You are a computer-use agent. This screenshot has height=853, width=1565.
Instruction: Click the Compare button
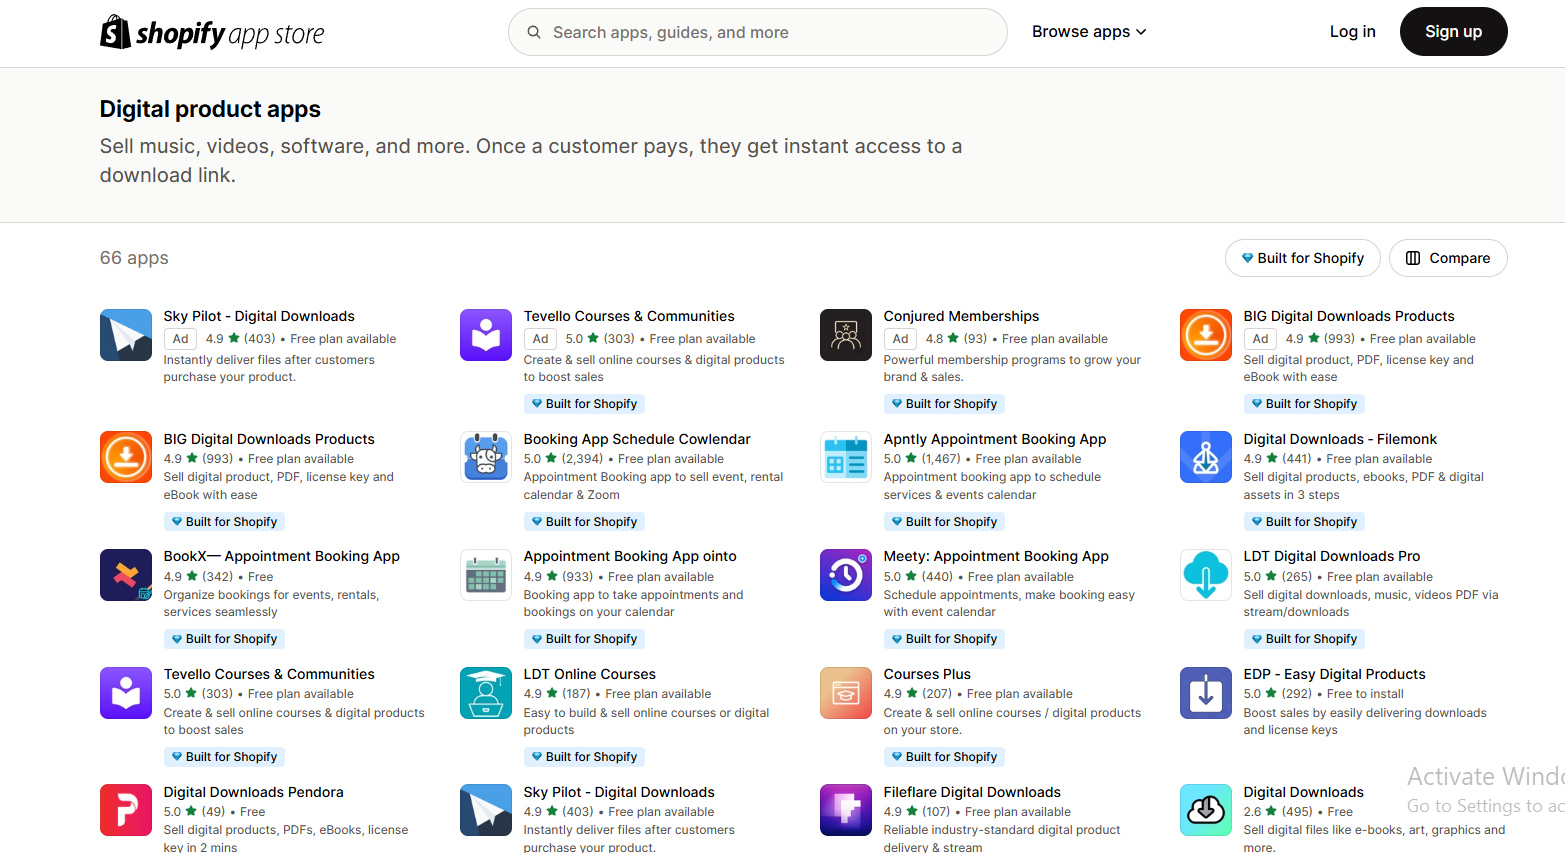point(1448,258)
